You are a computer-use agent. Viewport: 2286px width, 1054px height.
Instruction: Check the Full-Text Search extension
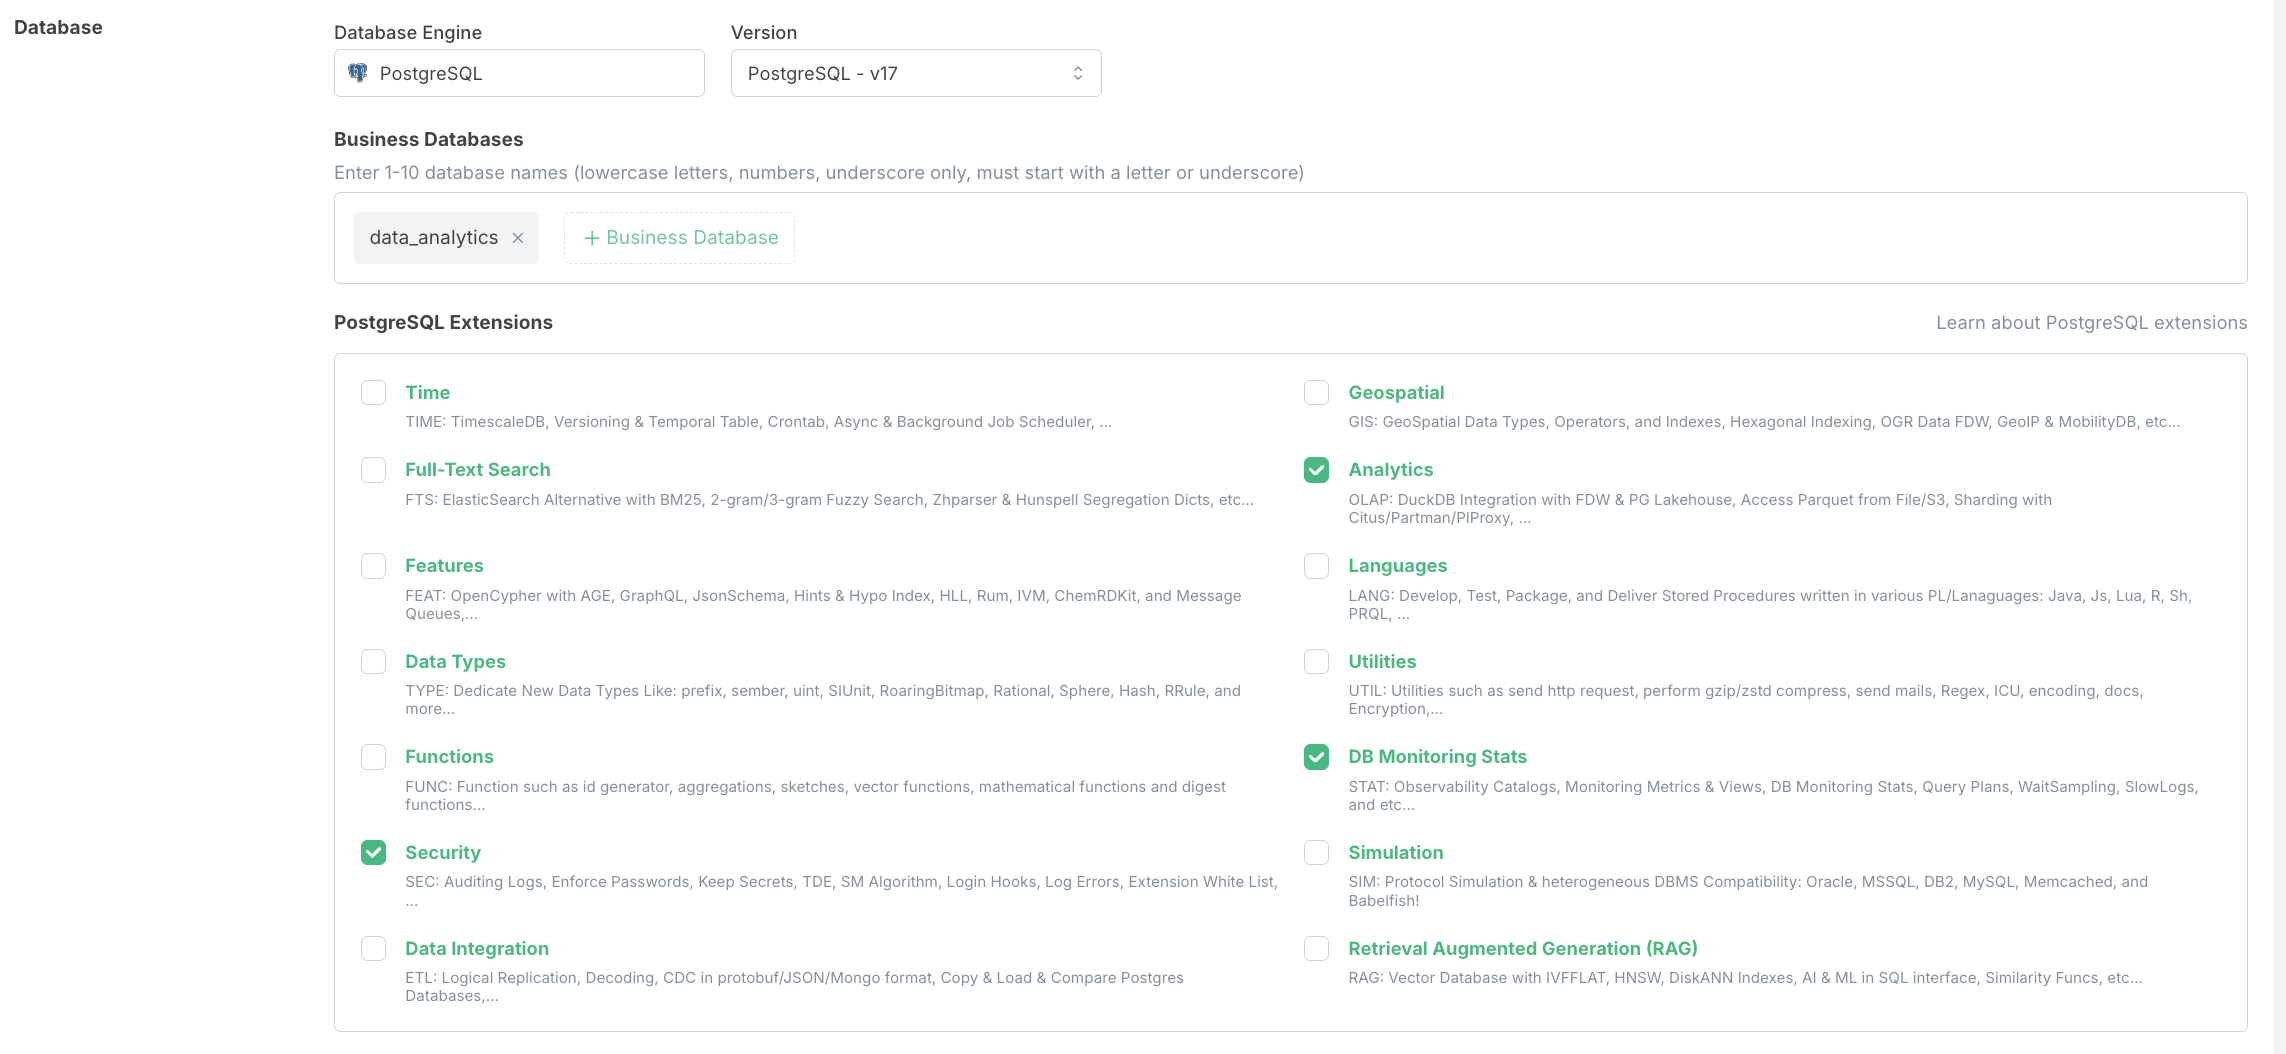tap(374, 470)
